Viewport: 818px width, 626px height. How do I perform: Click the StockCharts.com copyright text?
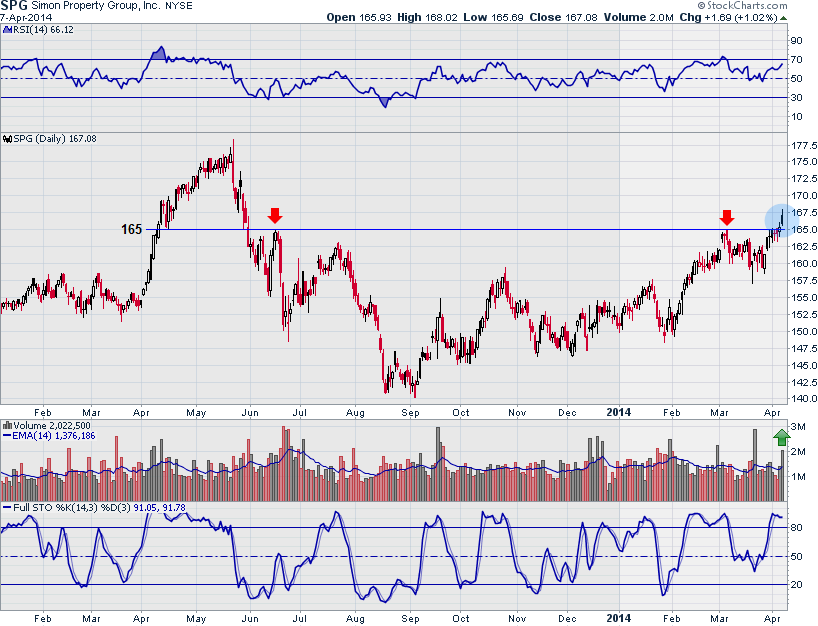tap(742, 5)
